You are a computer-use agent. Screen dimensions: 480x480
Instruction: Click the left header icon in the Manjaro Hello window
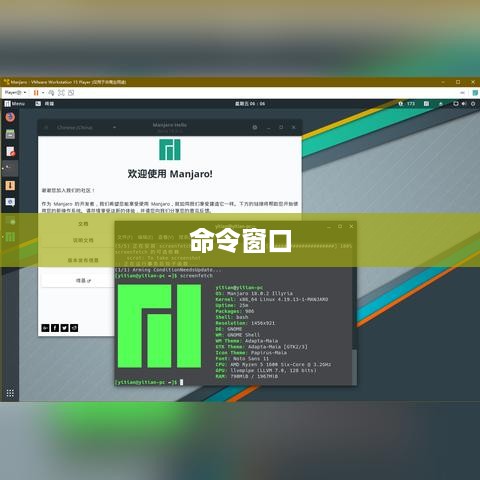coord(46,127)
